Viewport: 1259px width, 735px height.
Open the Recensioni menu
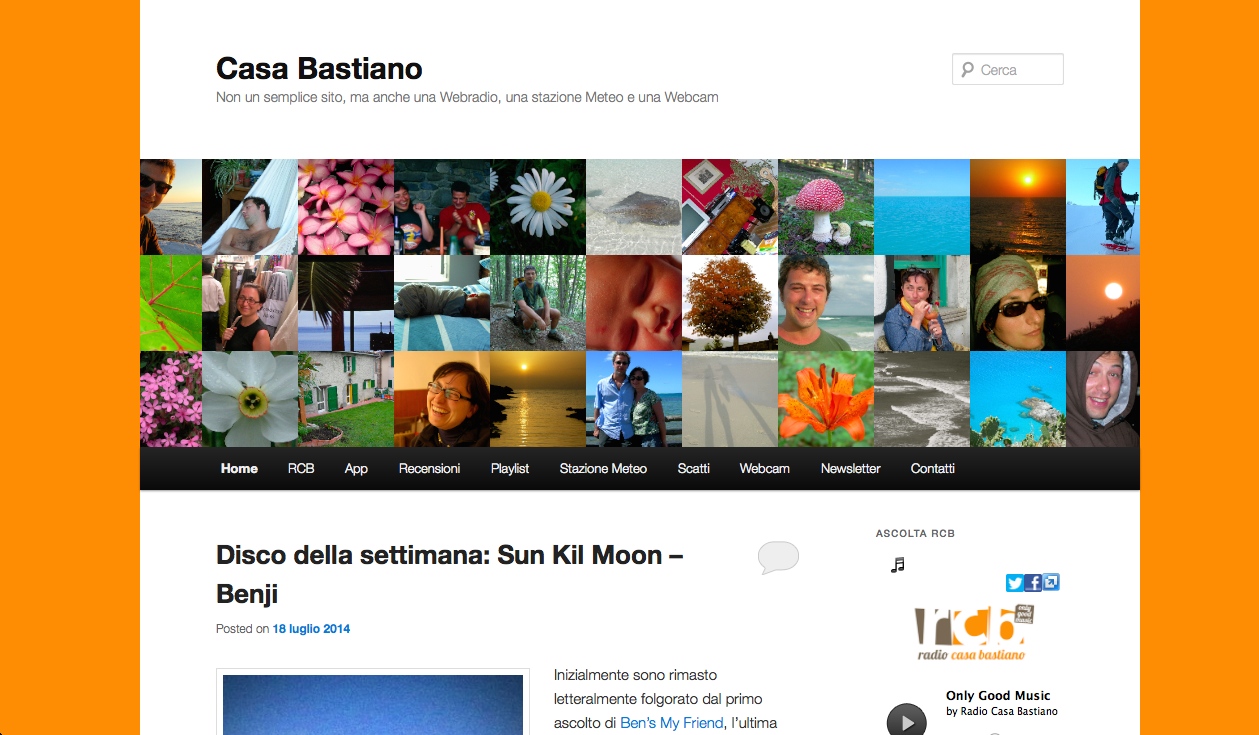click(429, 468)
